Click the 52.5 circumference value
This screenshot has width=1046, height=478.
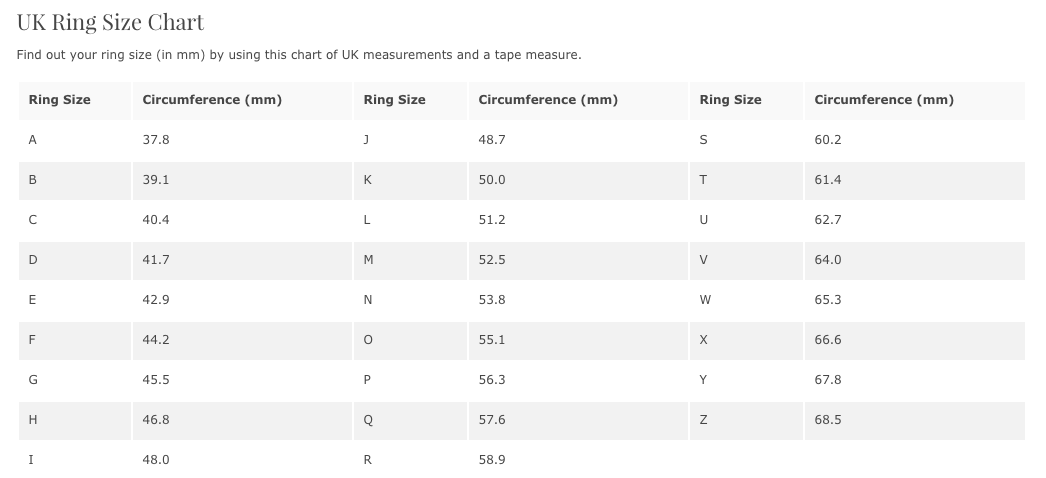[x=492, y=260]
